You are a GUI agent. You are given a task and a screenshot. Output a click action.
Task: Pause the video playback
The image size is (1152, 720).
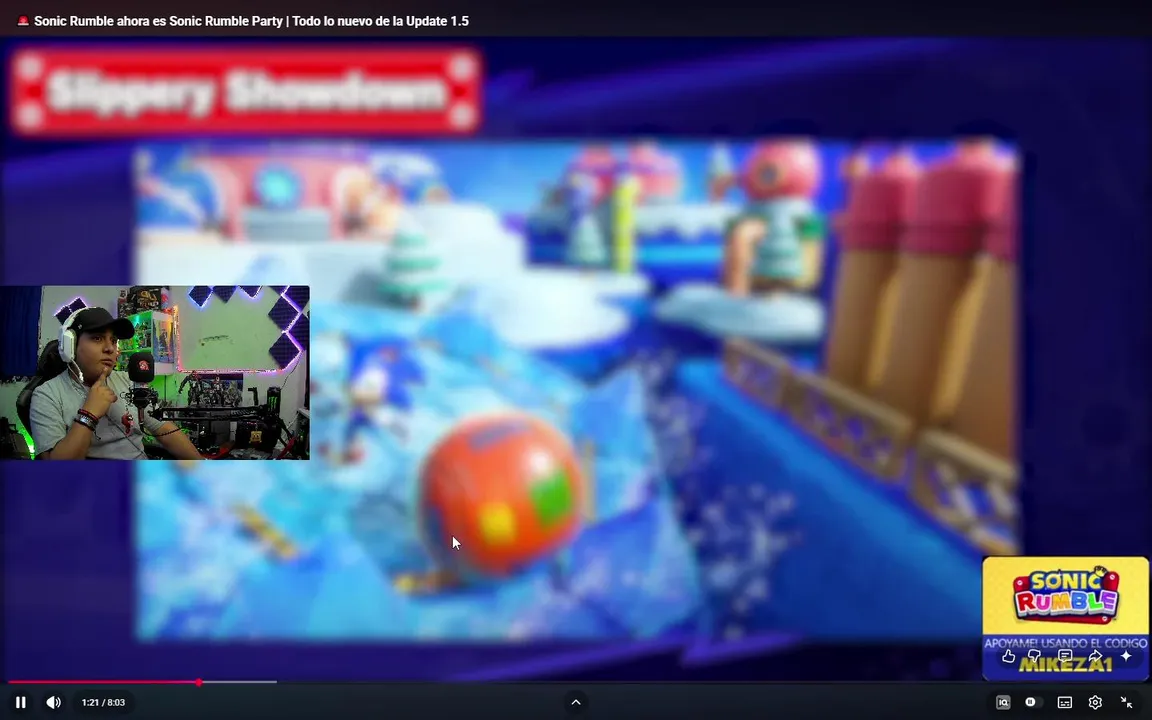(x=21, y=702)
